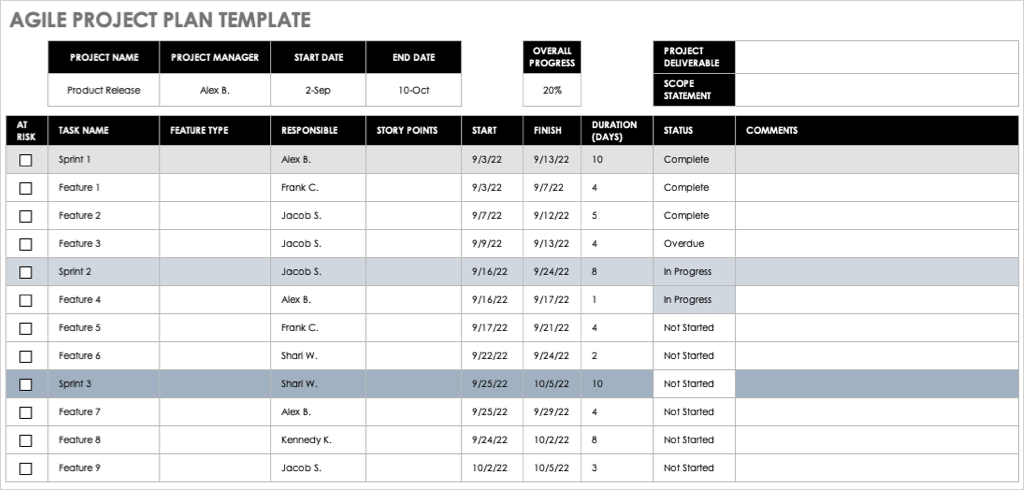Check the At Risk box for Sprint 1
This screenshot has height=490, width=1024.
click(26, 160)
